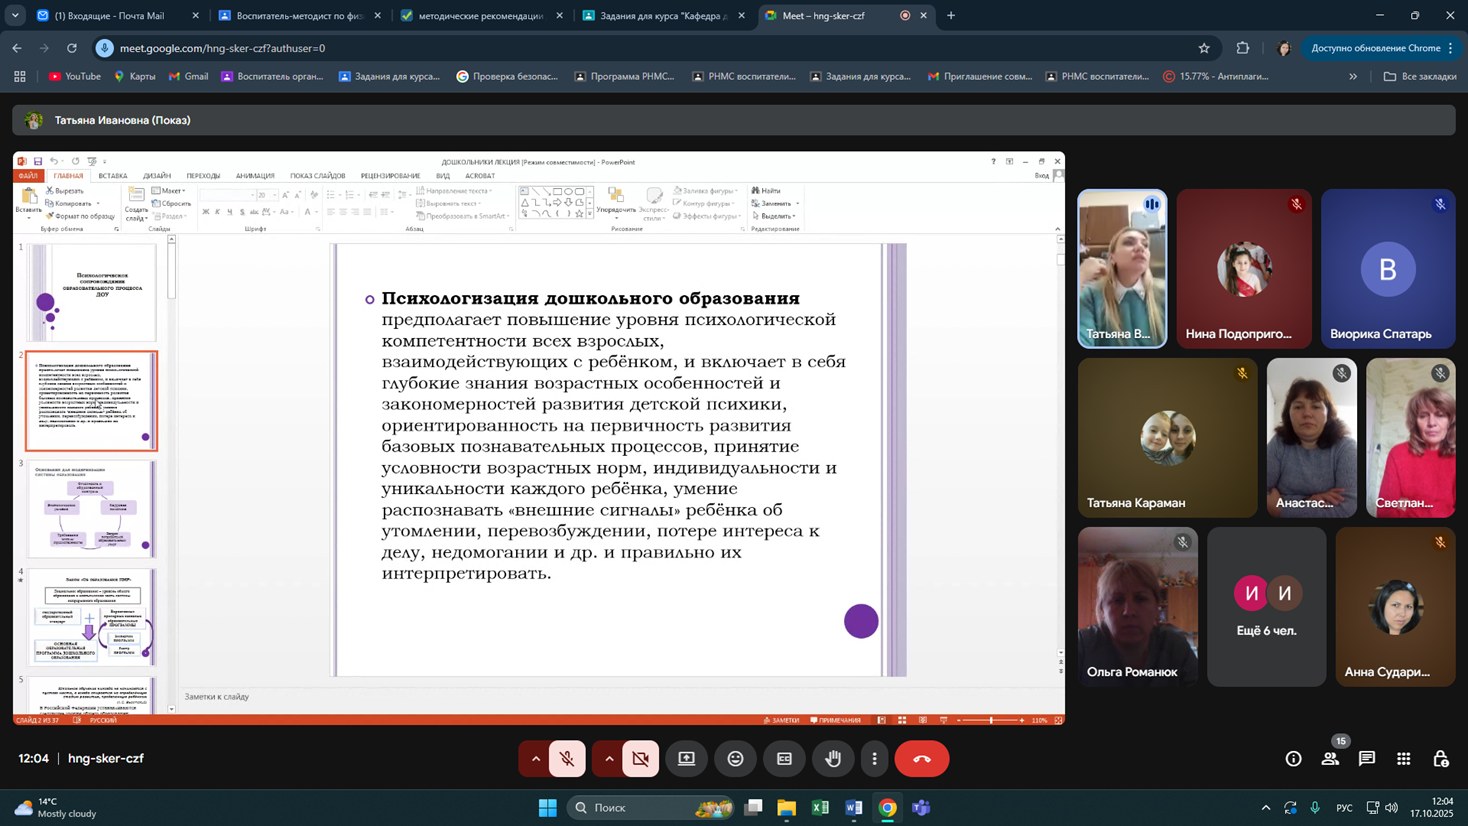Open chat with everyone icon
The height and width of the screenshot is (826, 1468).
[x=1367, y=759]
